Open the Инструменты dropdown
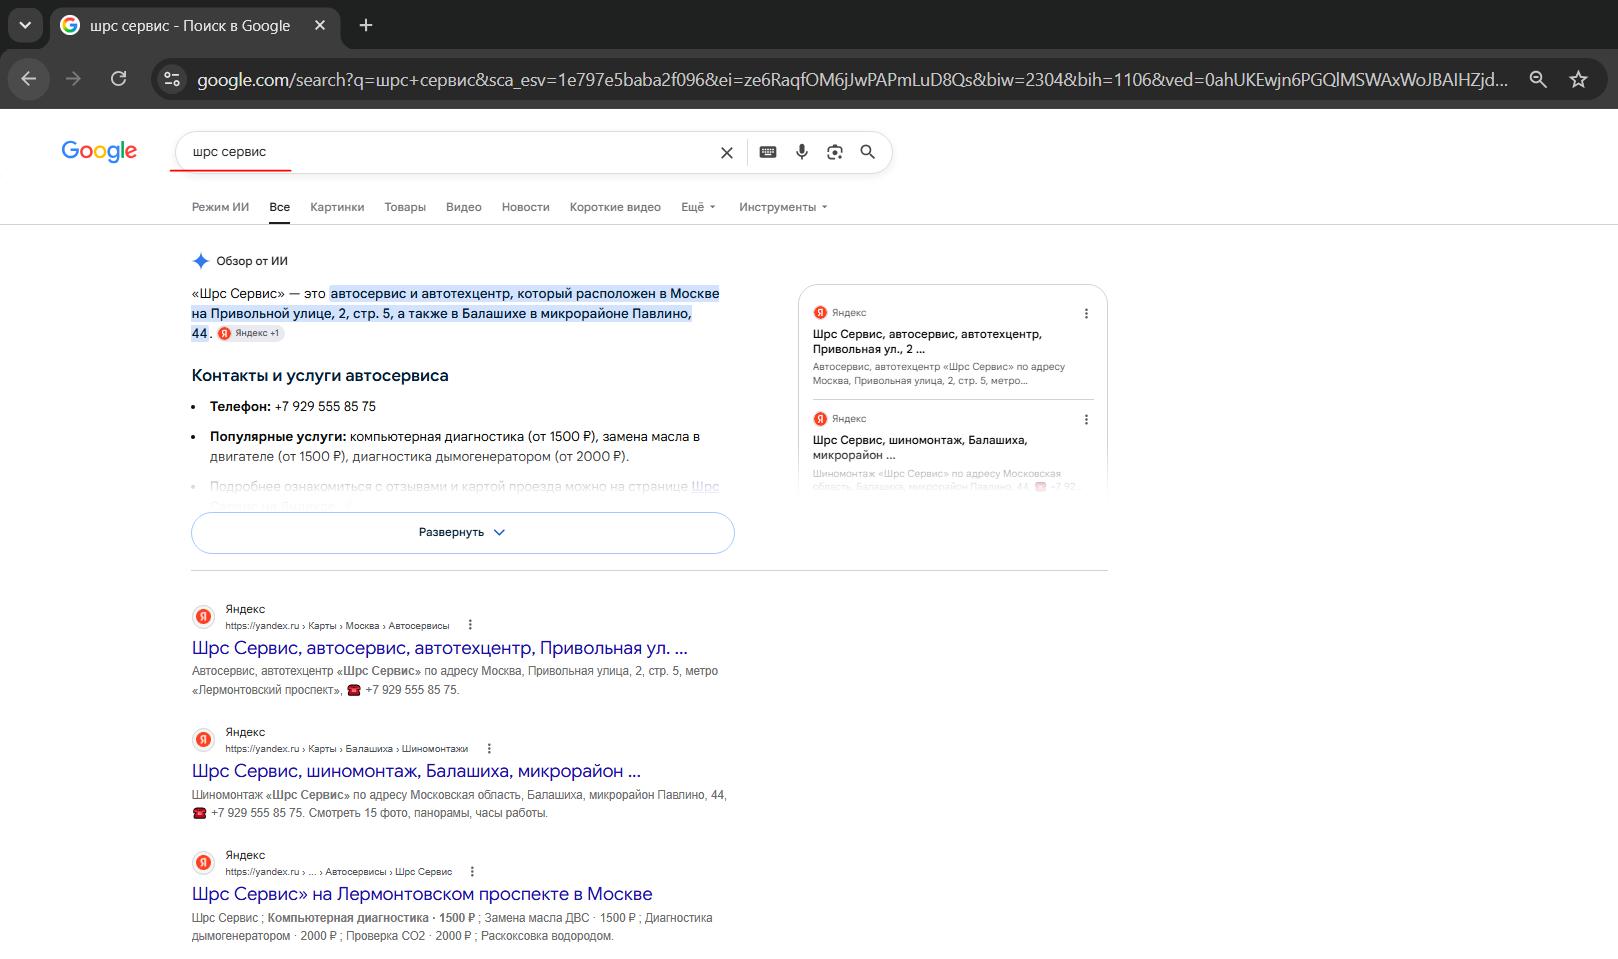 click(x=783, y=207)
